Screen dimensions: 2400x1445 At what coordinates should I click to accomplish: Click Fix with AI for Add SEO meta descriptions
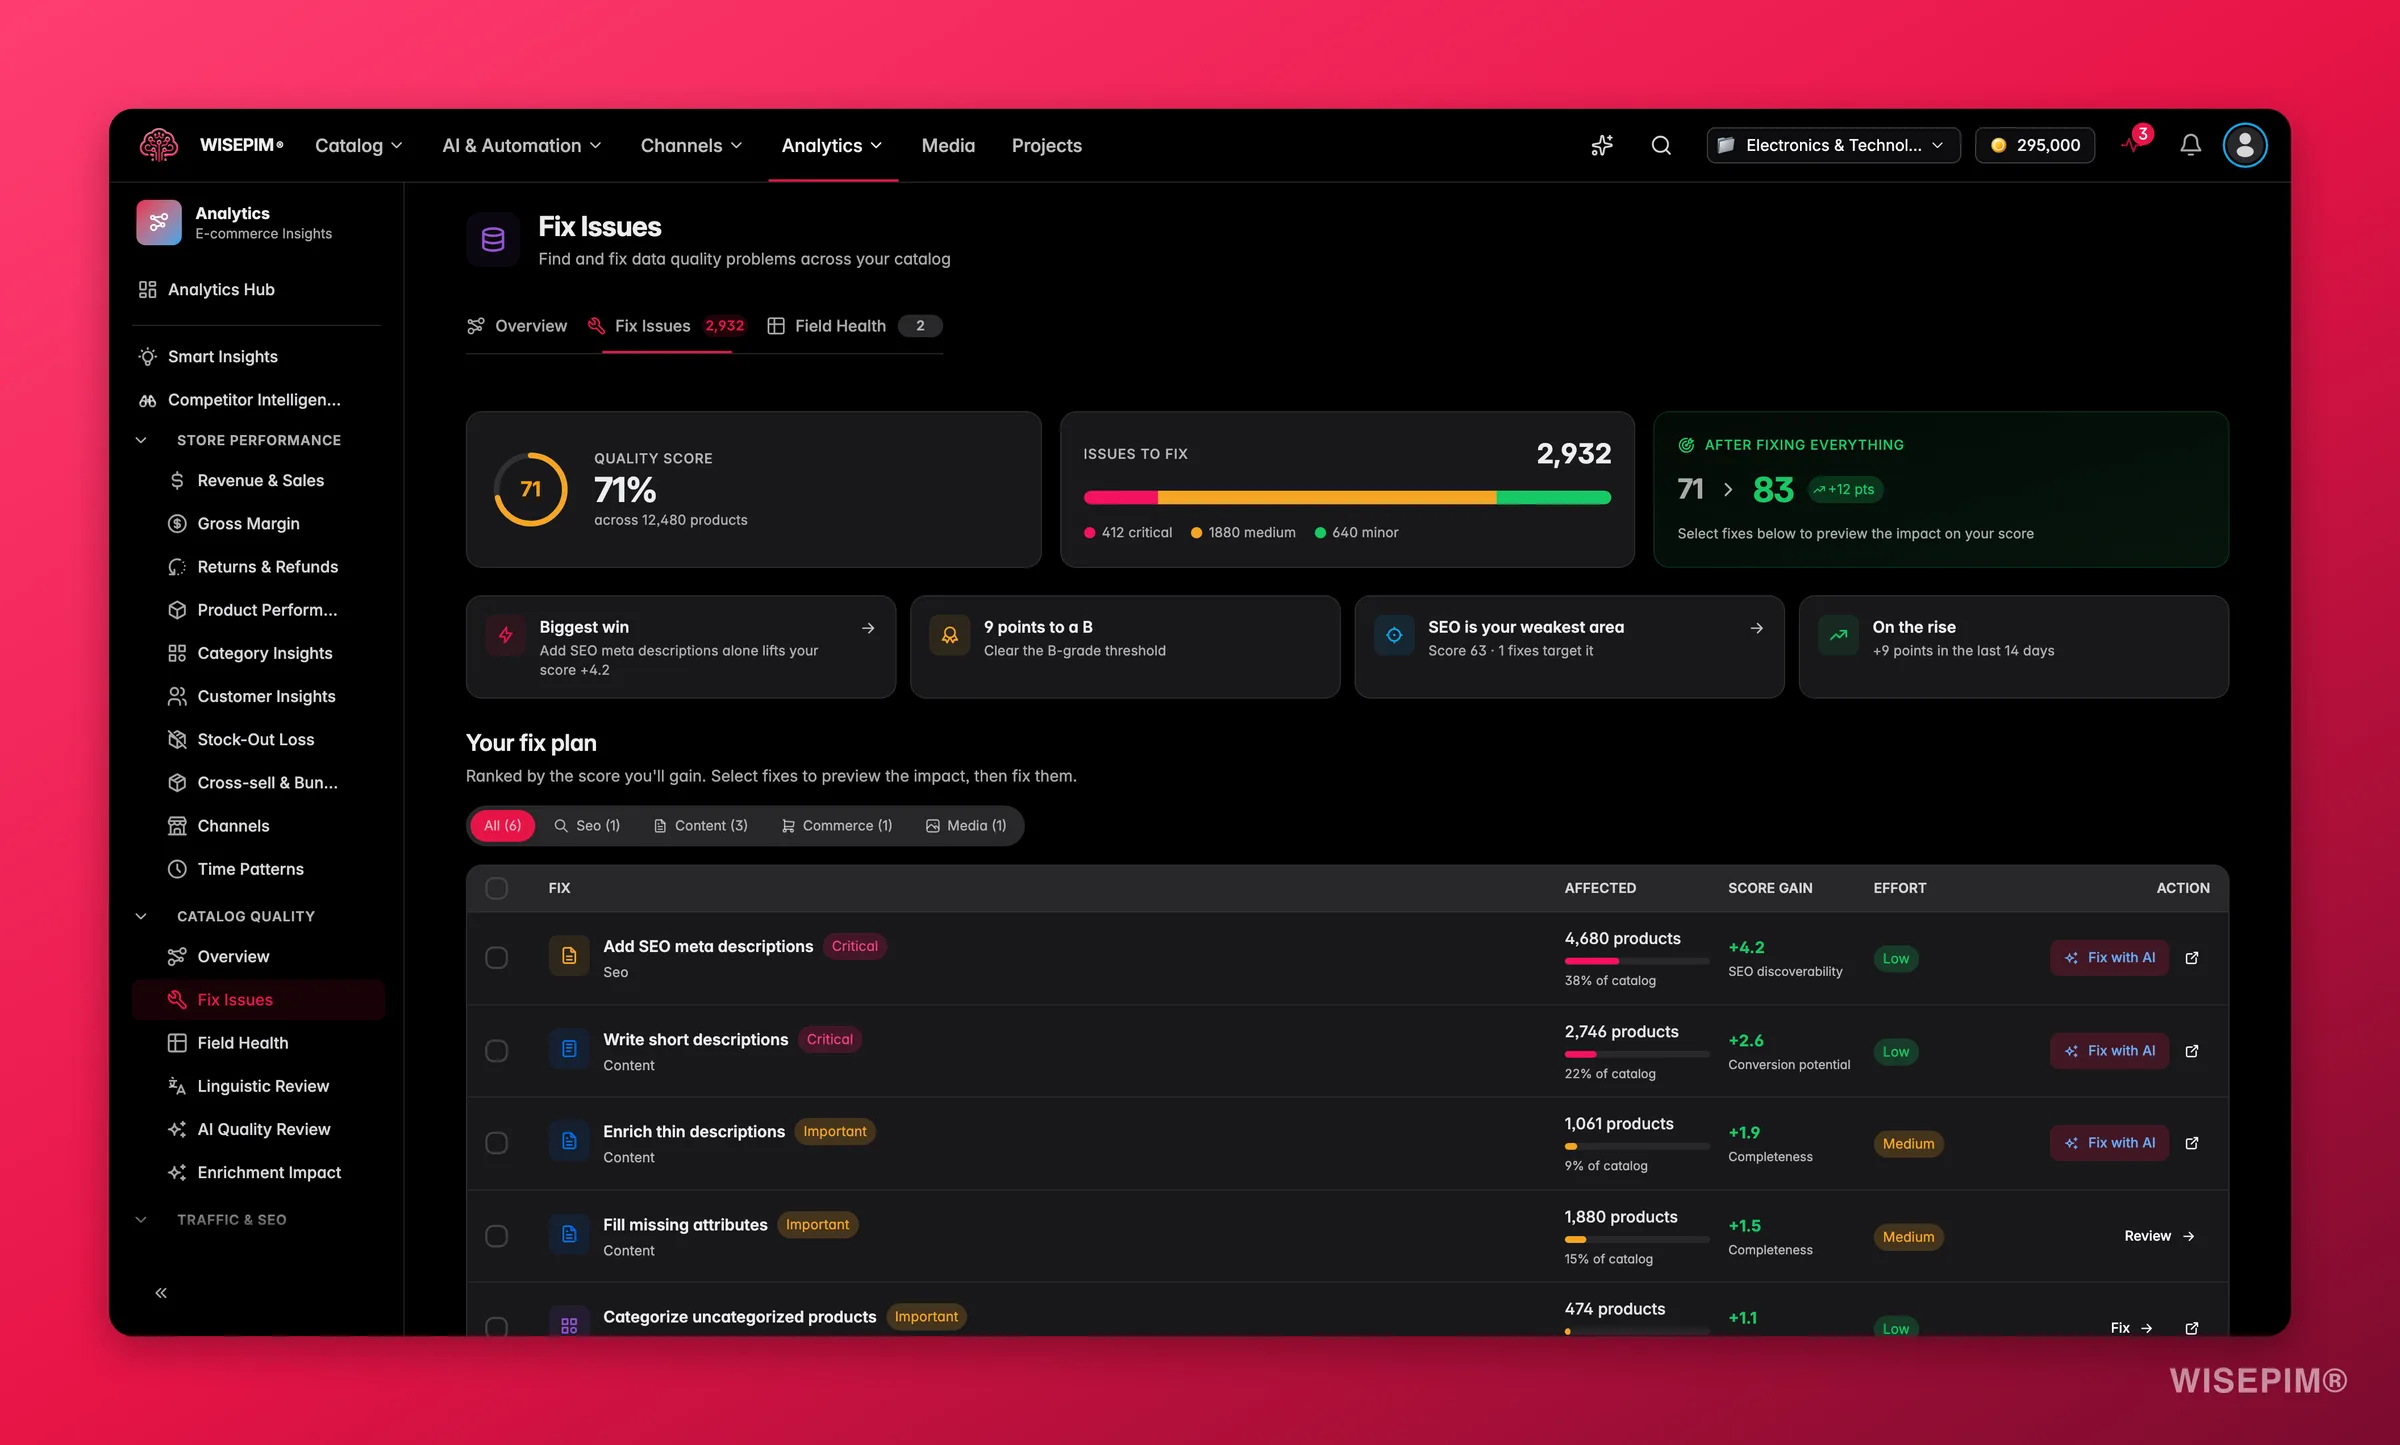(x=2109, y=958)
